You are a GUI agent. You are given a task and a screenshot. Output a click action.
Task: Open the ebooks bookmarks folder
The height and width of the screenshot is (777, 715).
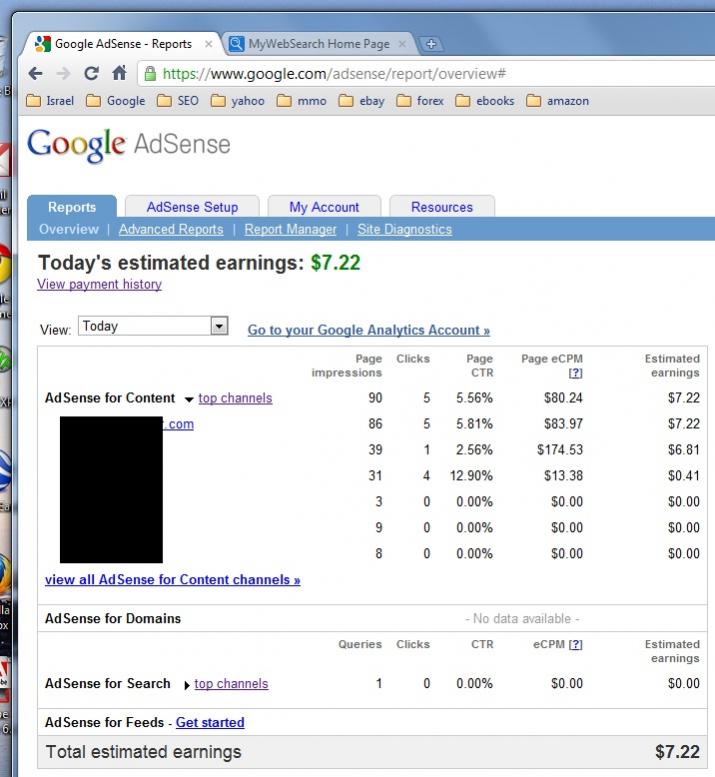tap(485, 101)
